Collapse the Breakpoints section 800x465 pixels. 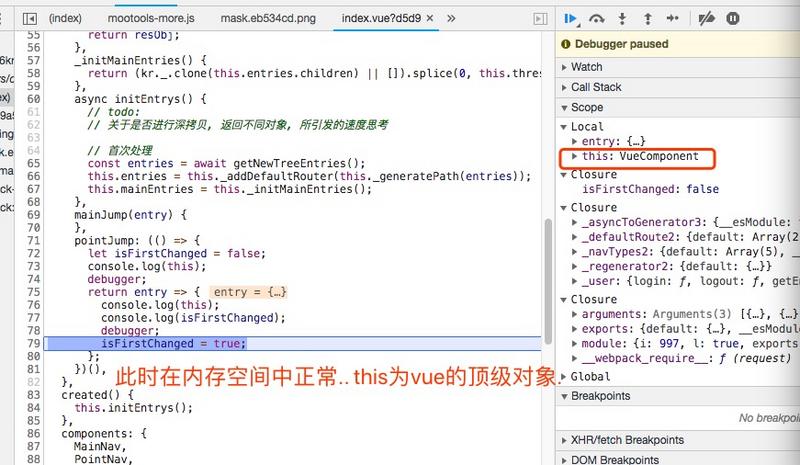(564, 397)
